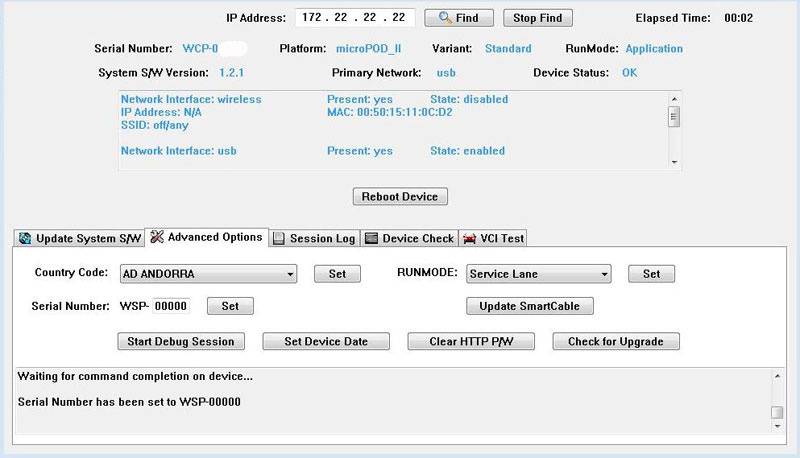Expand the RUNMODE Service Lane dropdown

[539, 274]
